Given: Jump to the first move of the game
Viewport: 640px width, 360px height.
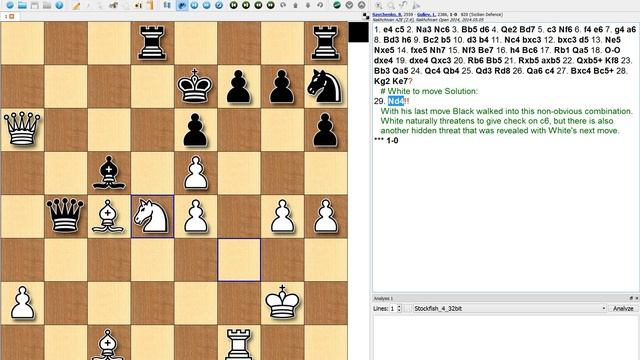Looking at the screenshot, I should click(x=233, y=5).
